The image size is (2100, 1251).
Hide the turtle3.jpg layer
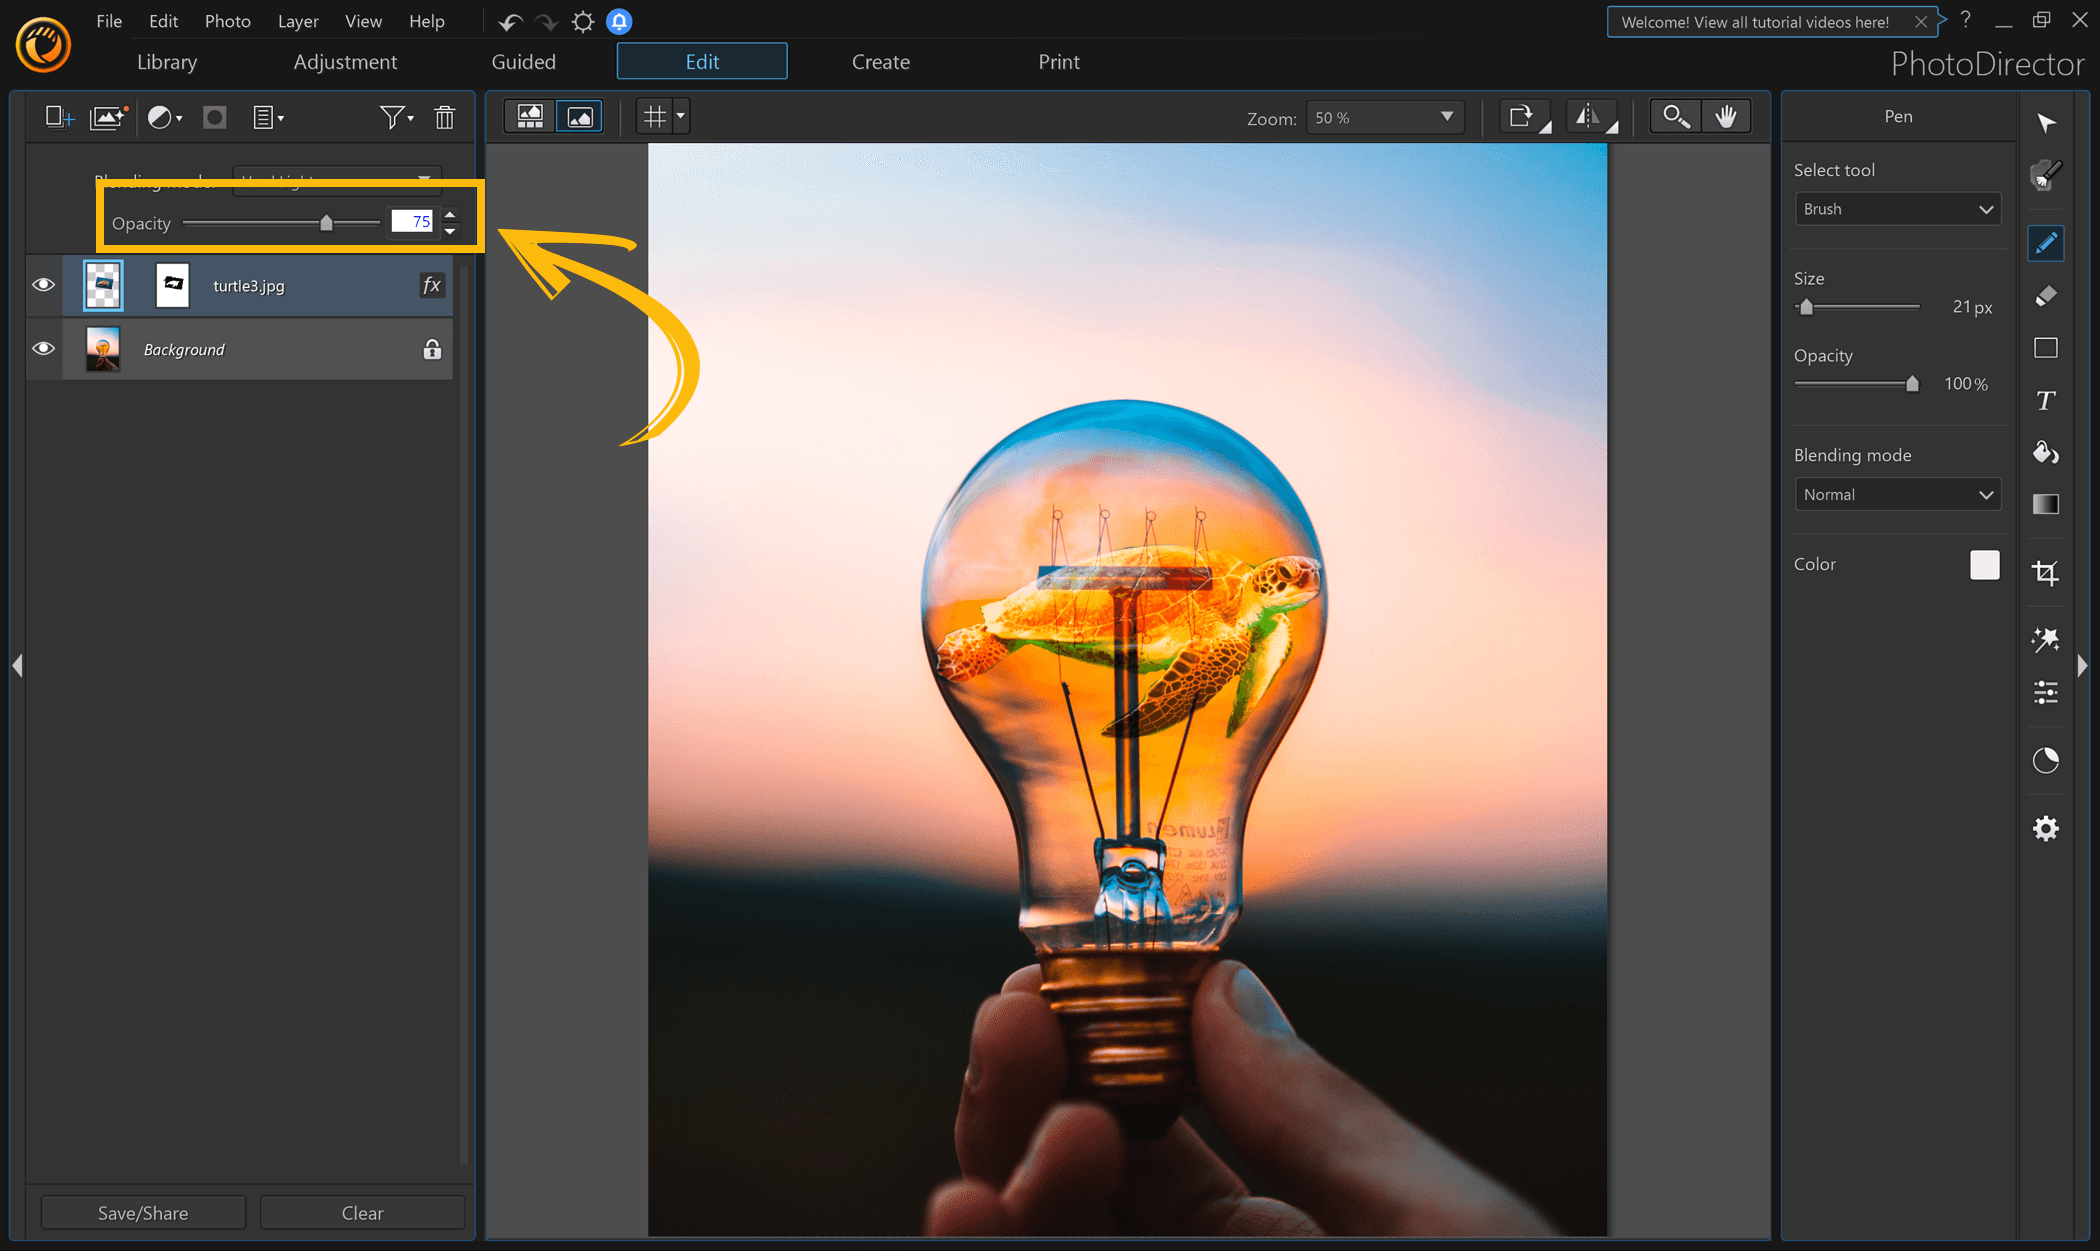point(43,285)
